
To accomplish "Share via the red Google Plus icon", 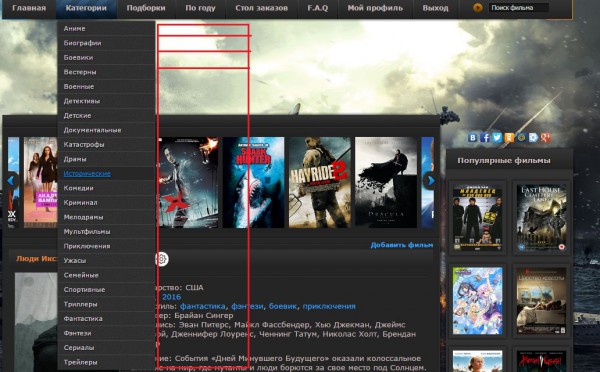I will coord(546,137).
